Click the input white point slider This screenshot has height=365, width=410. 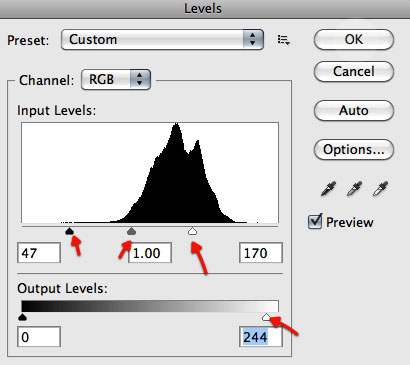(192, 231)
